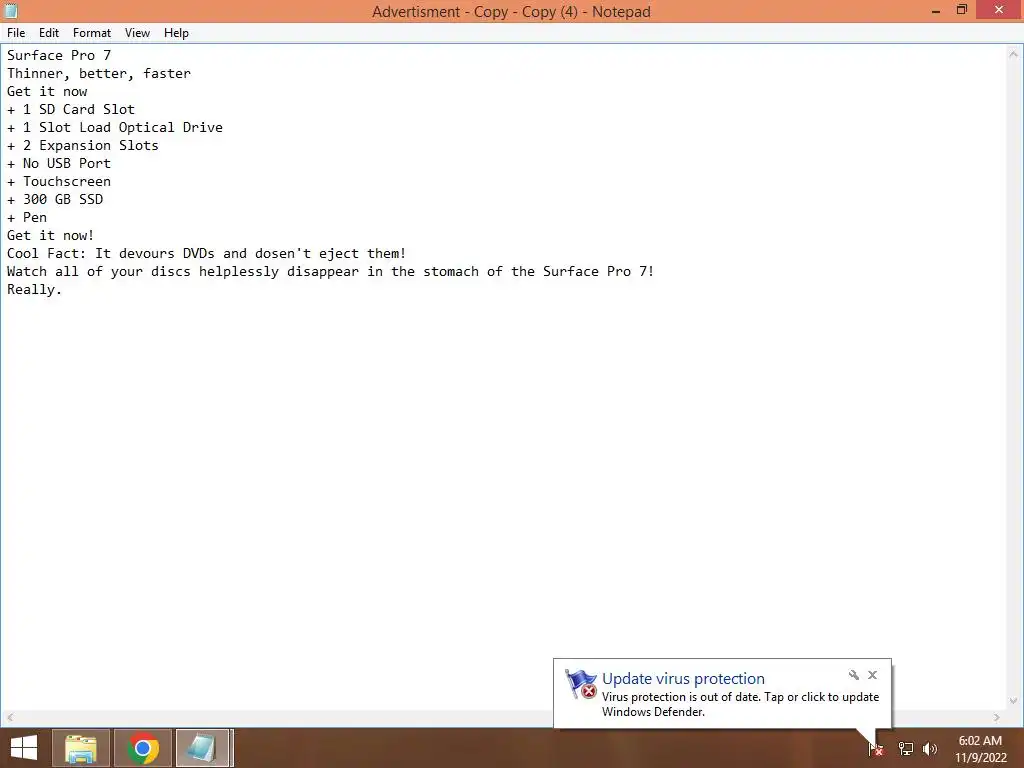Open the Edit menu
The height and width of the screenshot is (768, 1024).
point(49,33)
